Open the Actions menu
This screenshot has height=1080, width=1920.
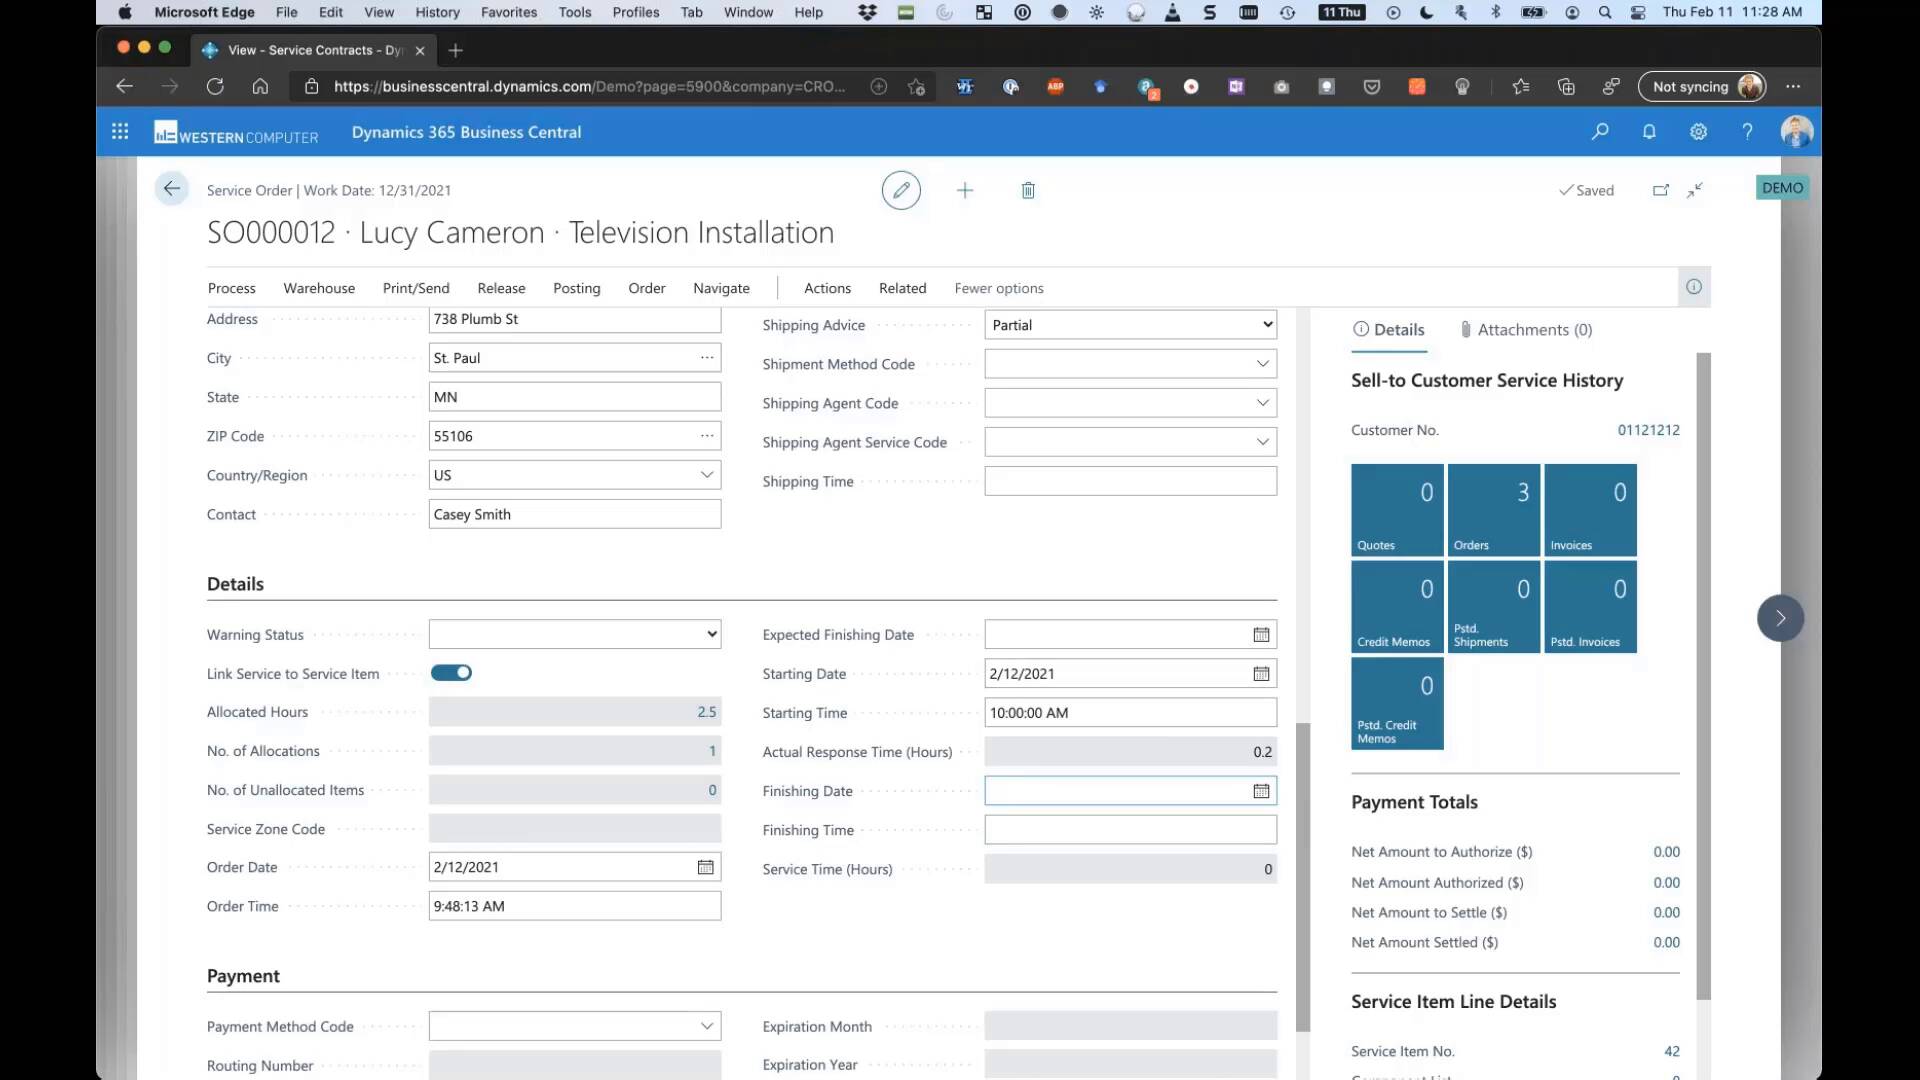pyautogui.click(x=827, y=288)
